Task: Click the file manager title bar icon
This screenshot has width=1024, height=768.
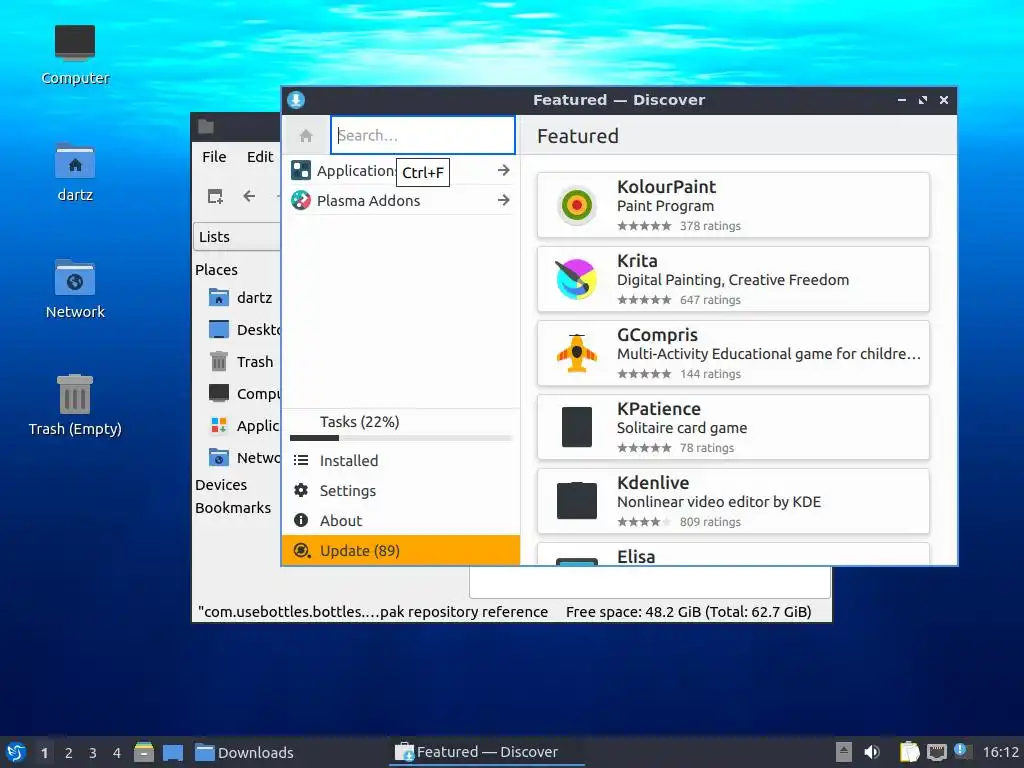Action: pos(206,126)
